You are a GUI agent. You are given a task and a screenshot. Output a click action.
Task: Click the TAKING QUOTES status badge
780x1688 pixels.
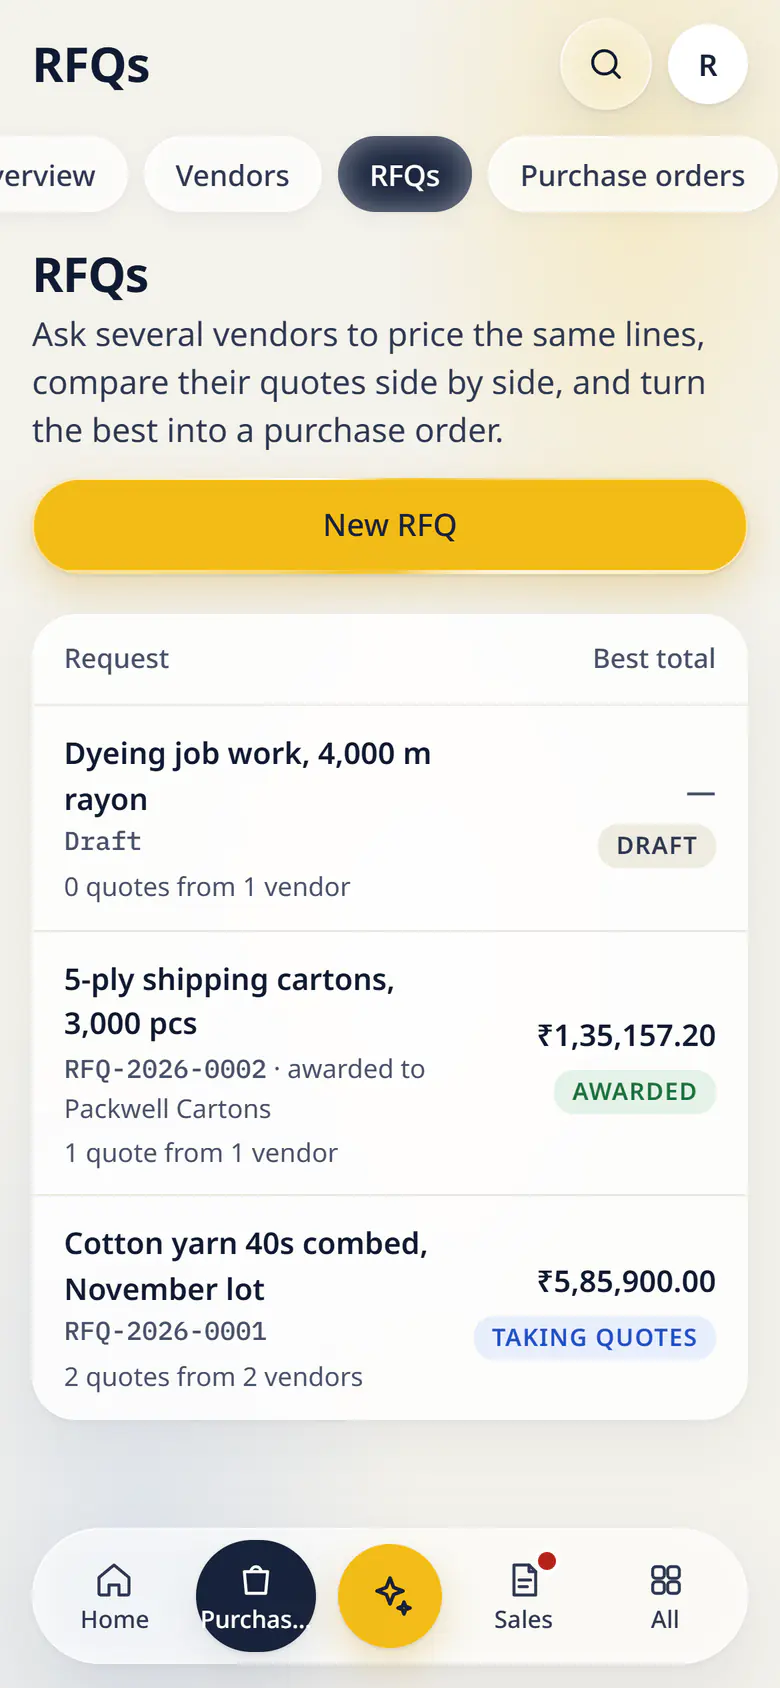(x=595, y=1338)
